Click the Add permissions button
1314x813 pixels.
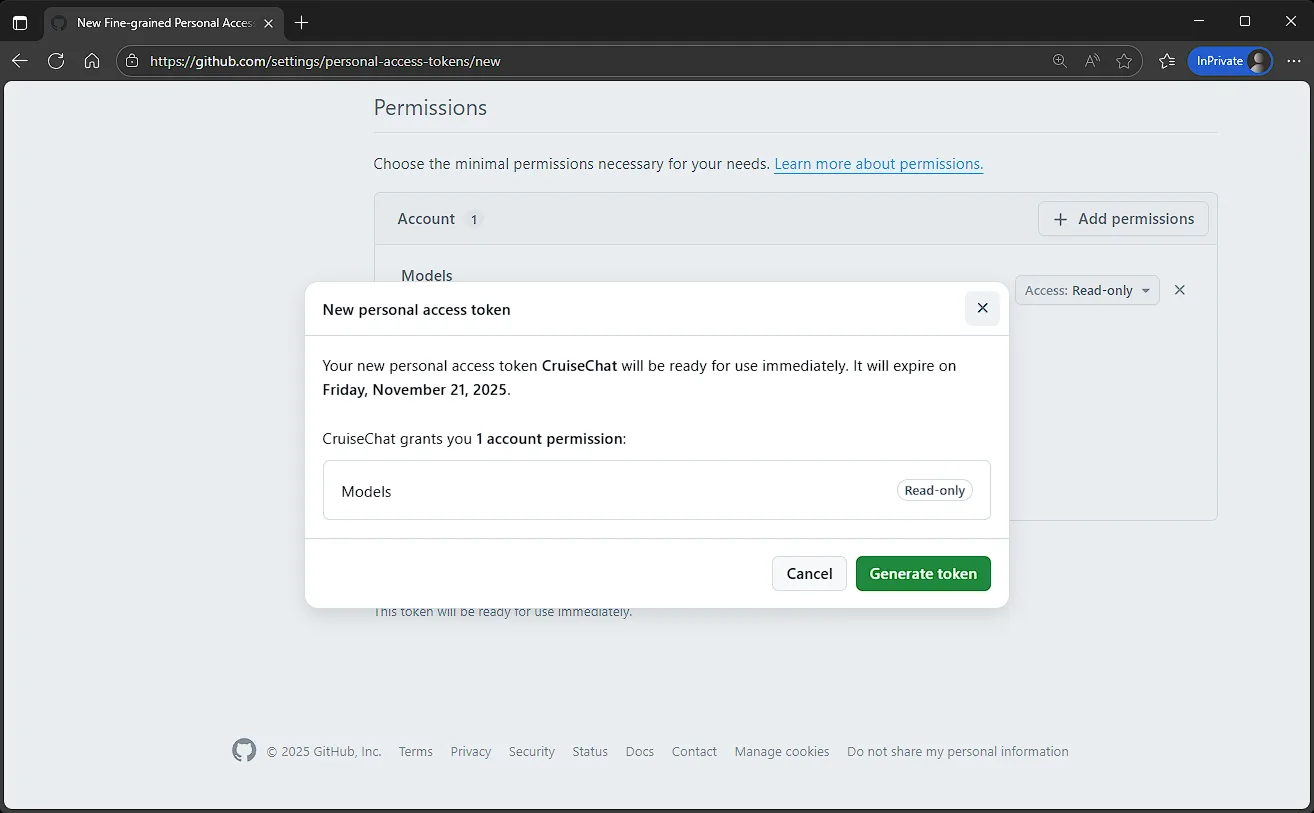[1123, 219]
